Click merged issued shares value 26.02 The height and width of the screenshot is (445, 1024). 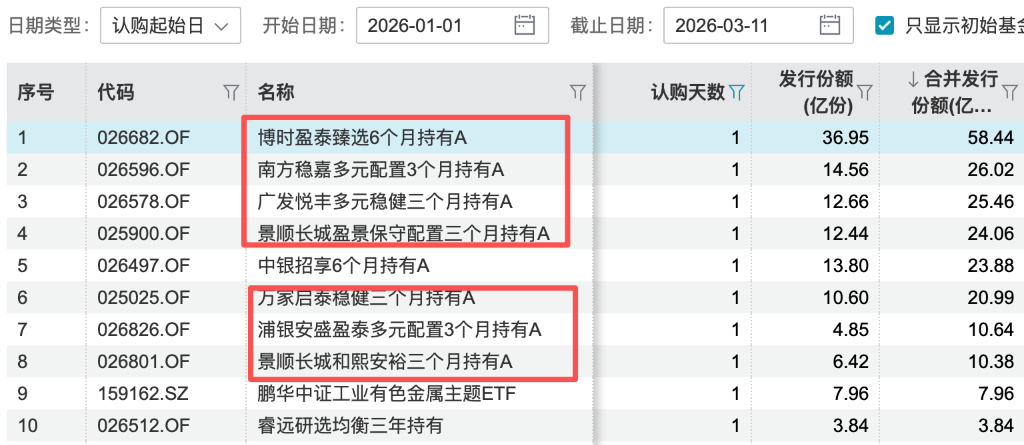(x=992, y=170)
